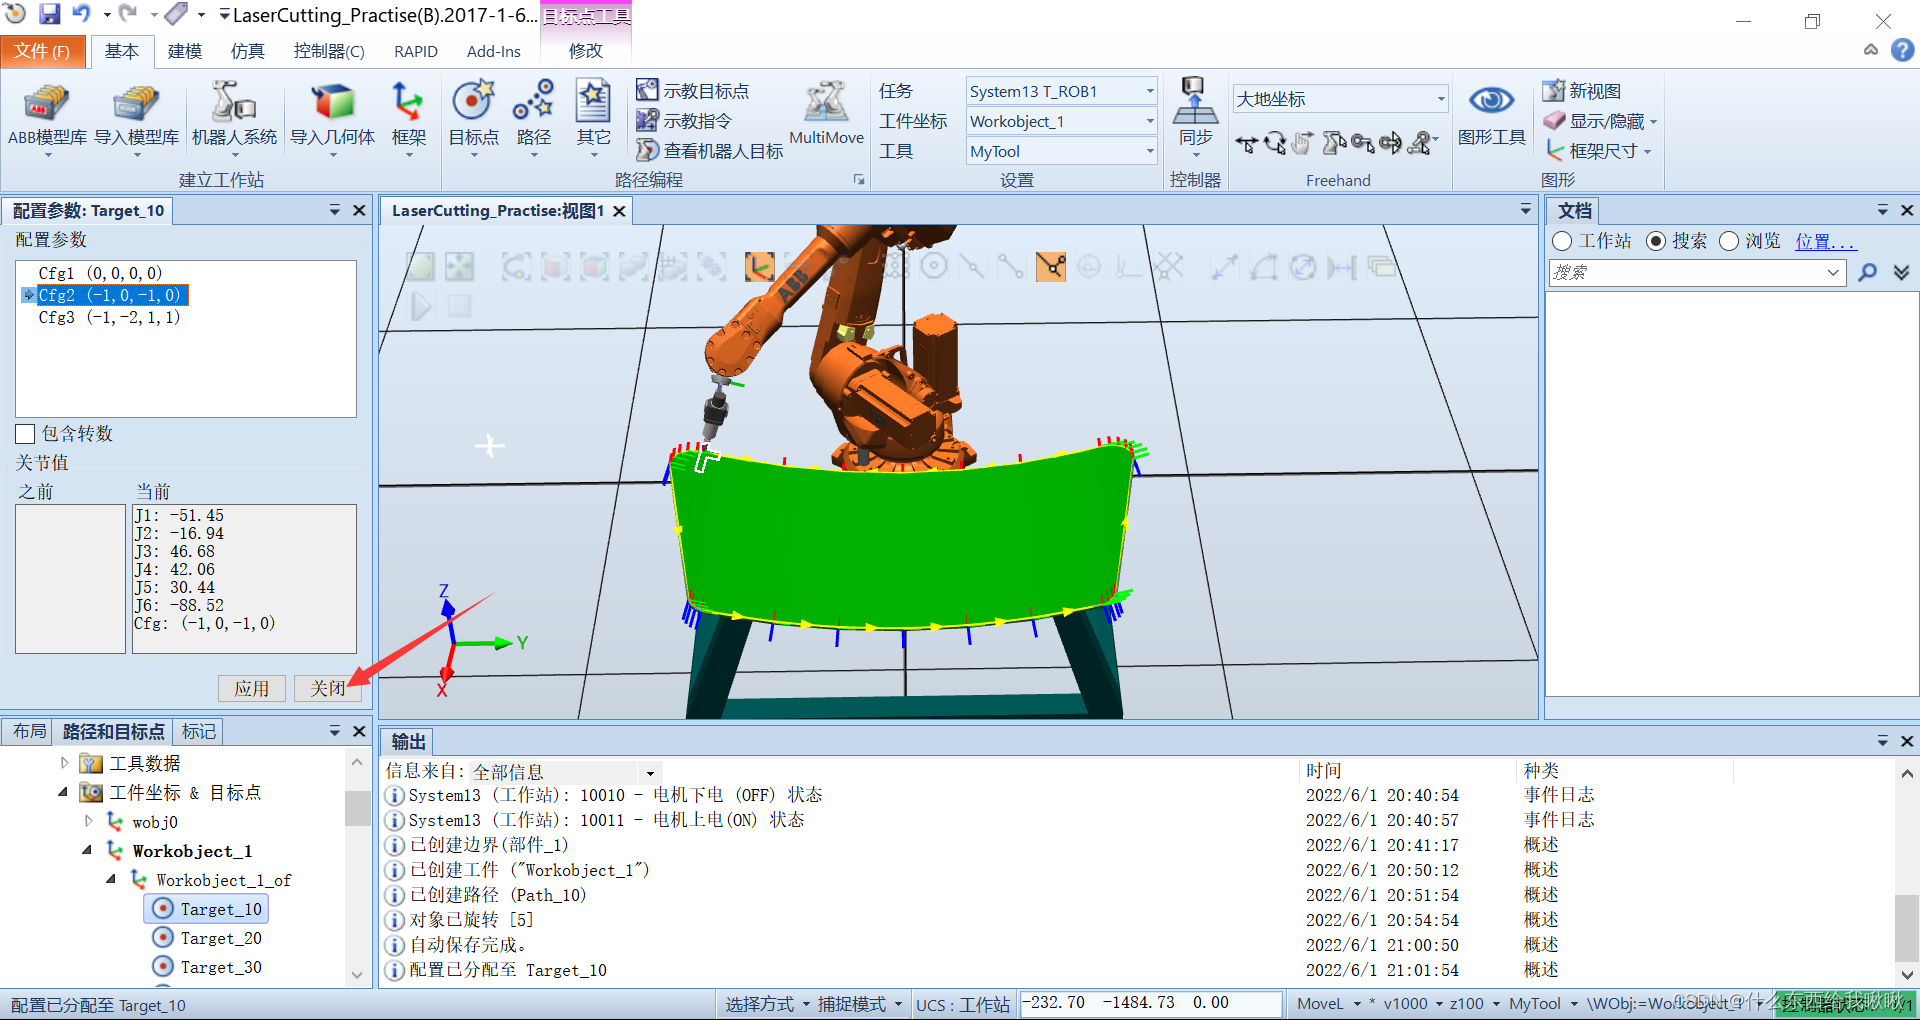Create a 新视图 new view

click(x=1582, y=91)
